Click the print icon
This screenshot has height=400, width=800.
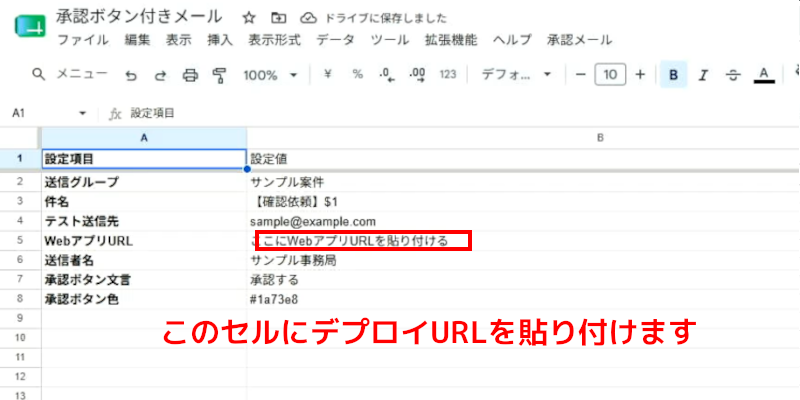click(190, 76)
